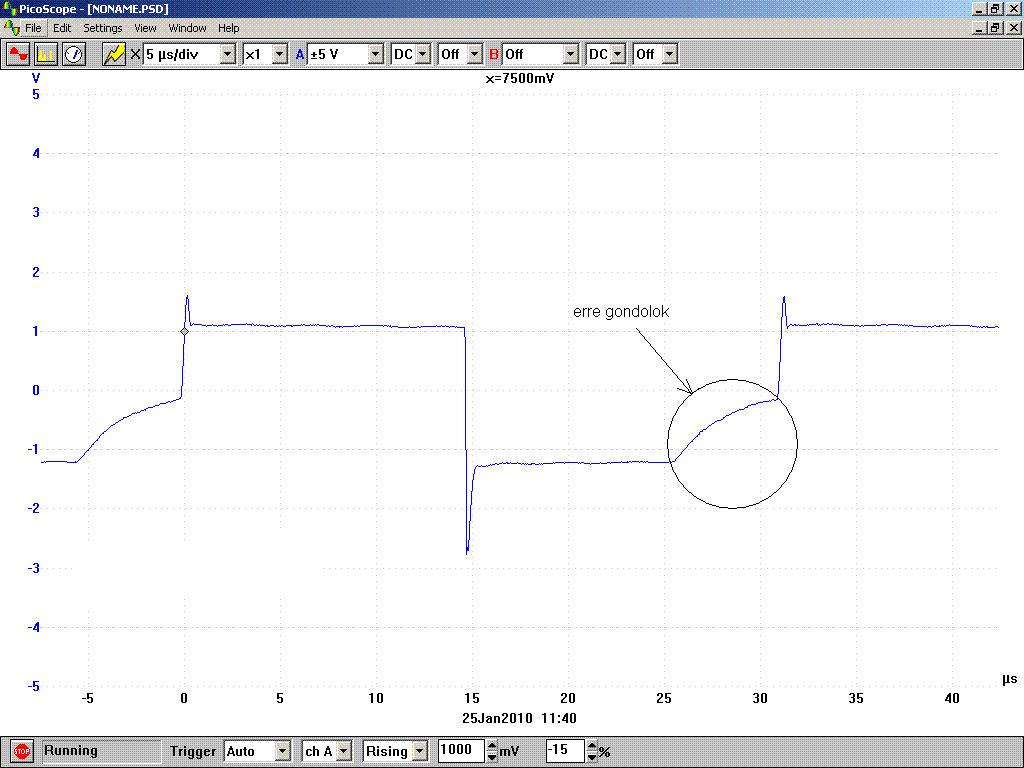
Task: Open the Help menu
Action: pos(229,28)
